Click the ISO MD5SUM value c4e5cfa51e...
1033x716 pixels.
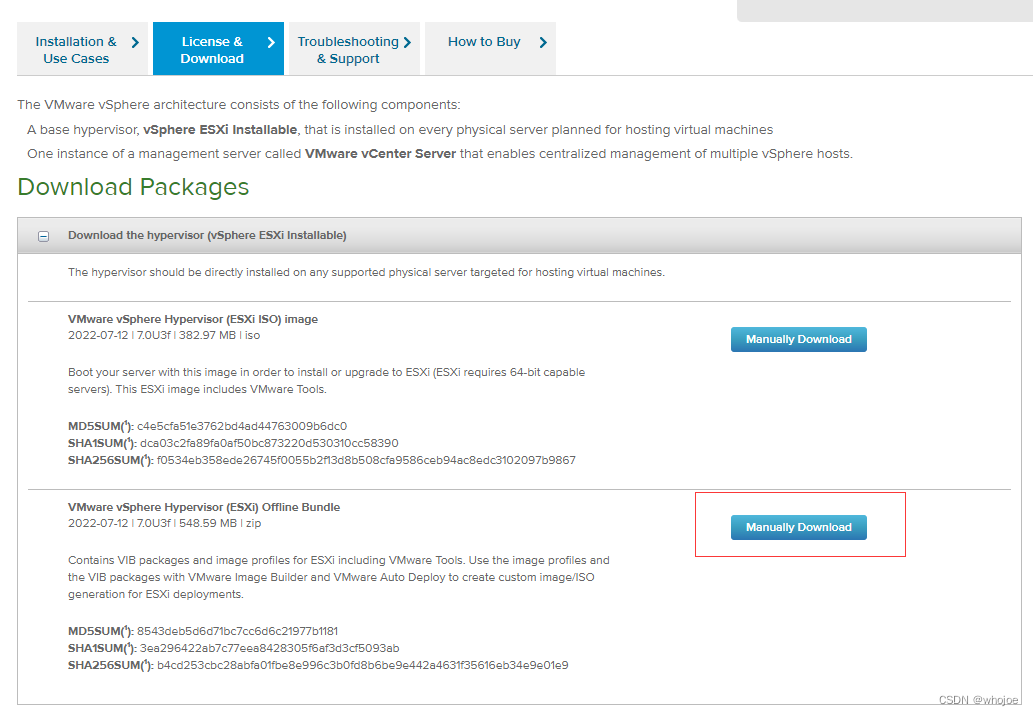click(242, 426)
